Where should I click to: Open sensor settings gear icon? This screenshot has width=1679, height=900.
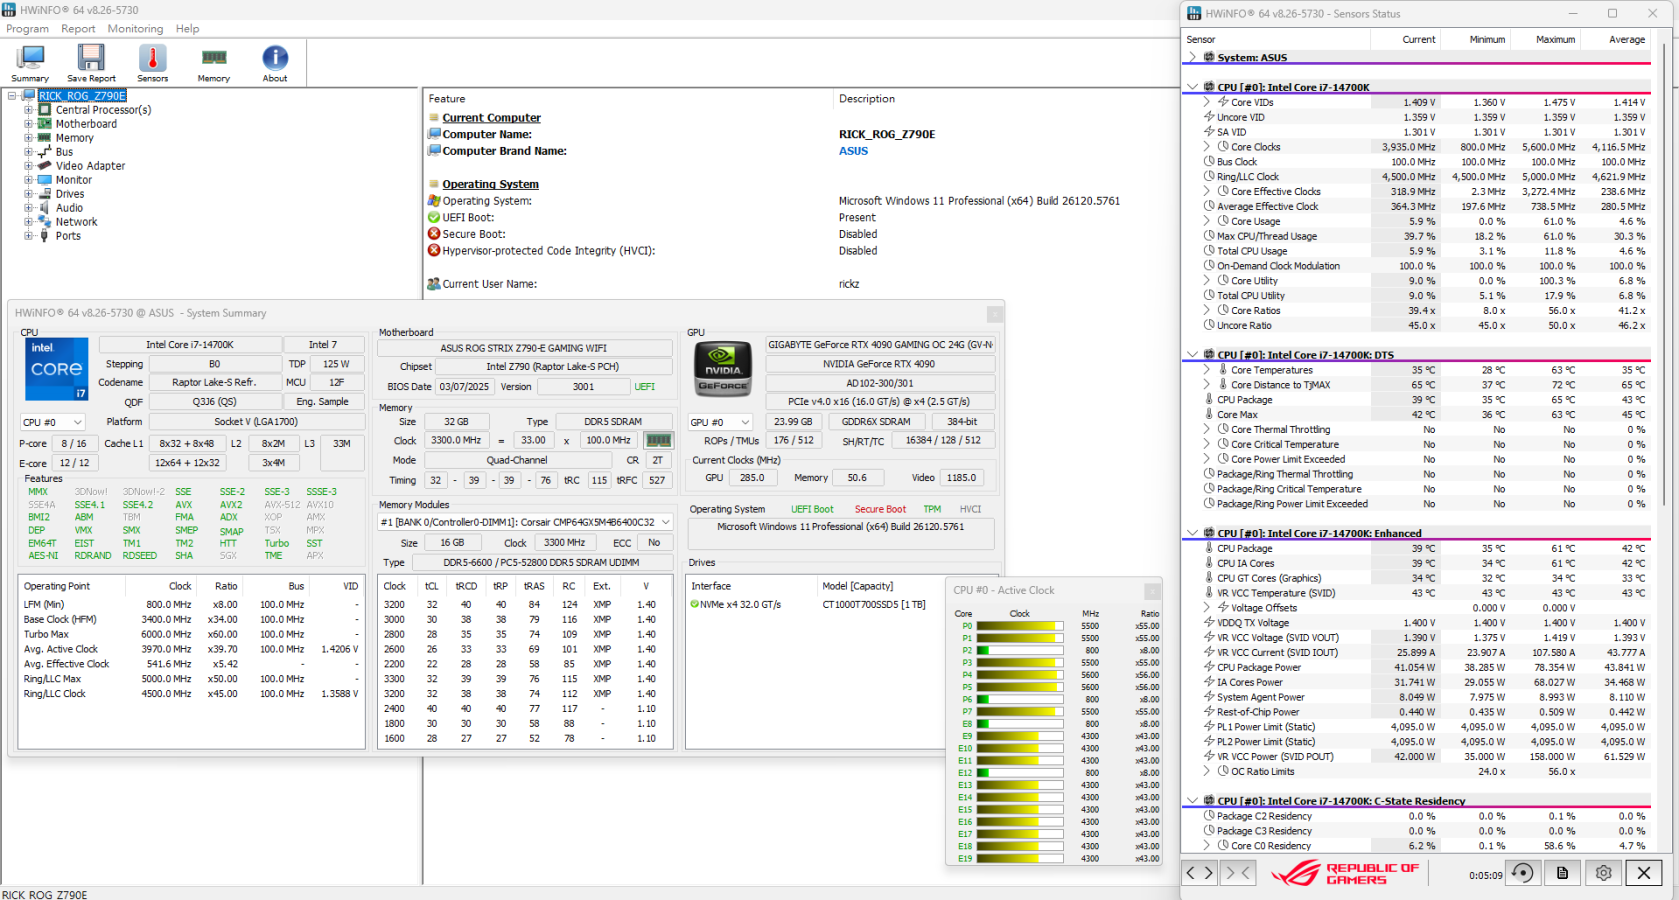click(1603, 873)
